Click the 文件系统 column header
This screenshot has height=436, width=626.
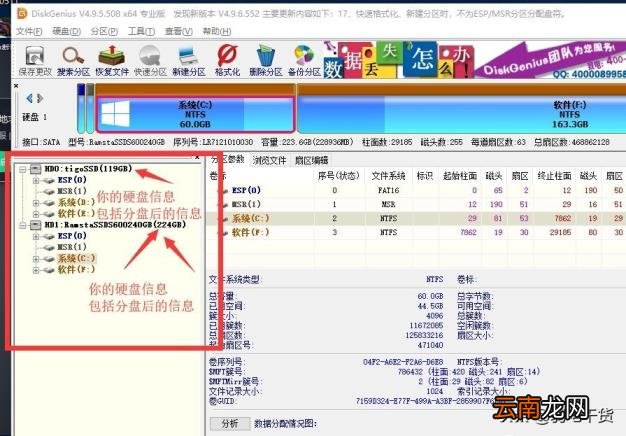coord(388,176)
